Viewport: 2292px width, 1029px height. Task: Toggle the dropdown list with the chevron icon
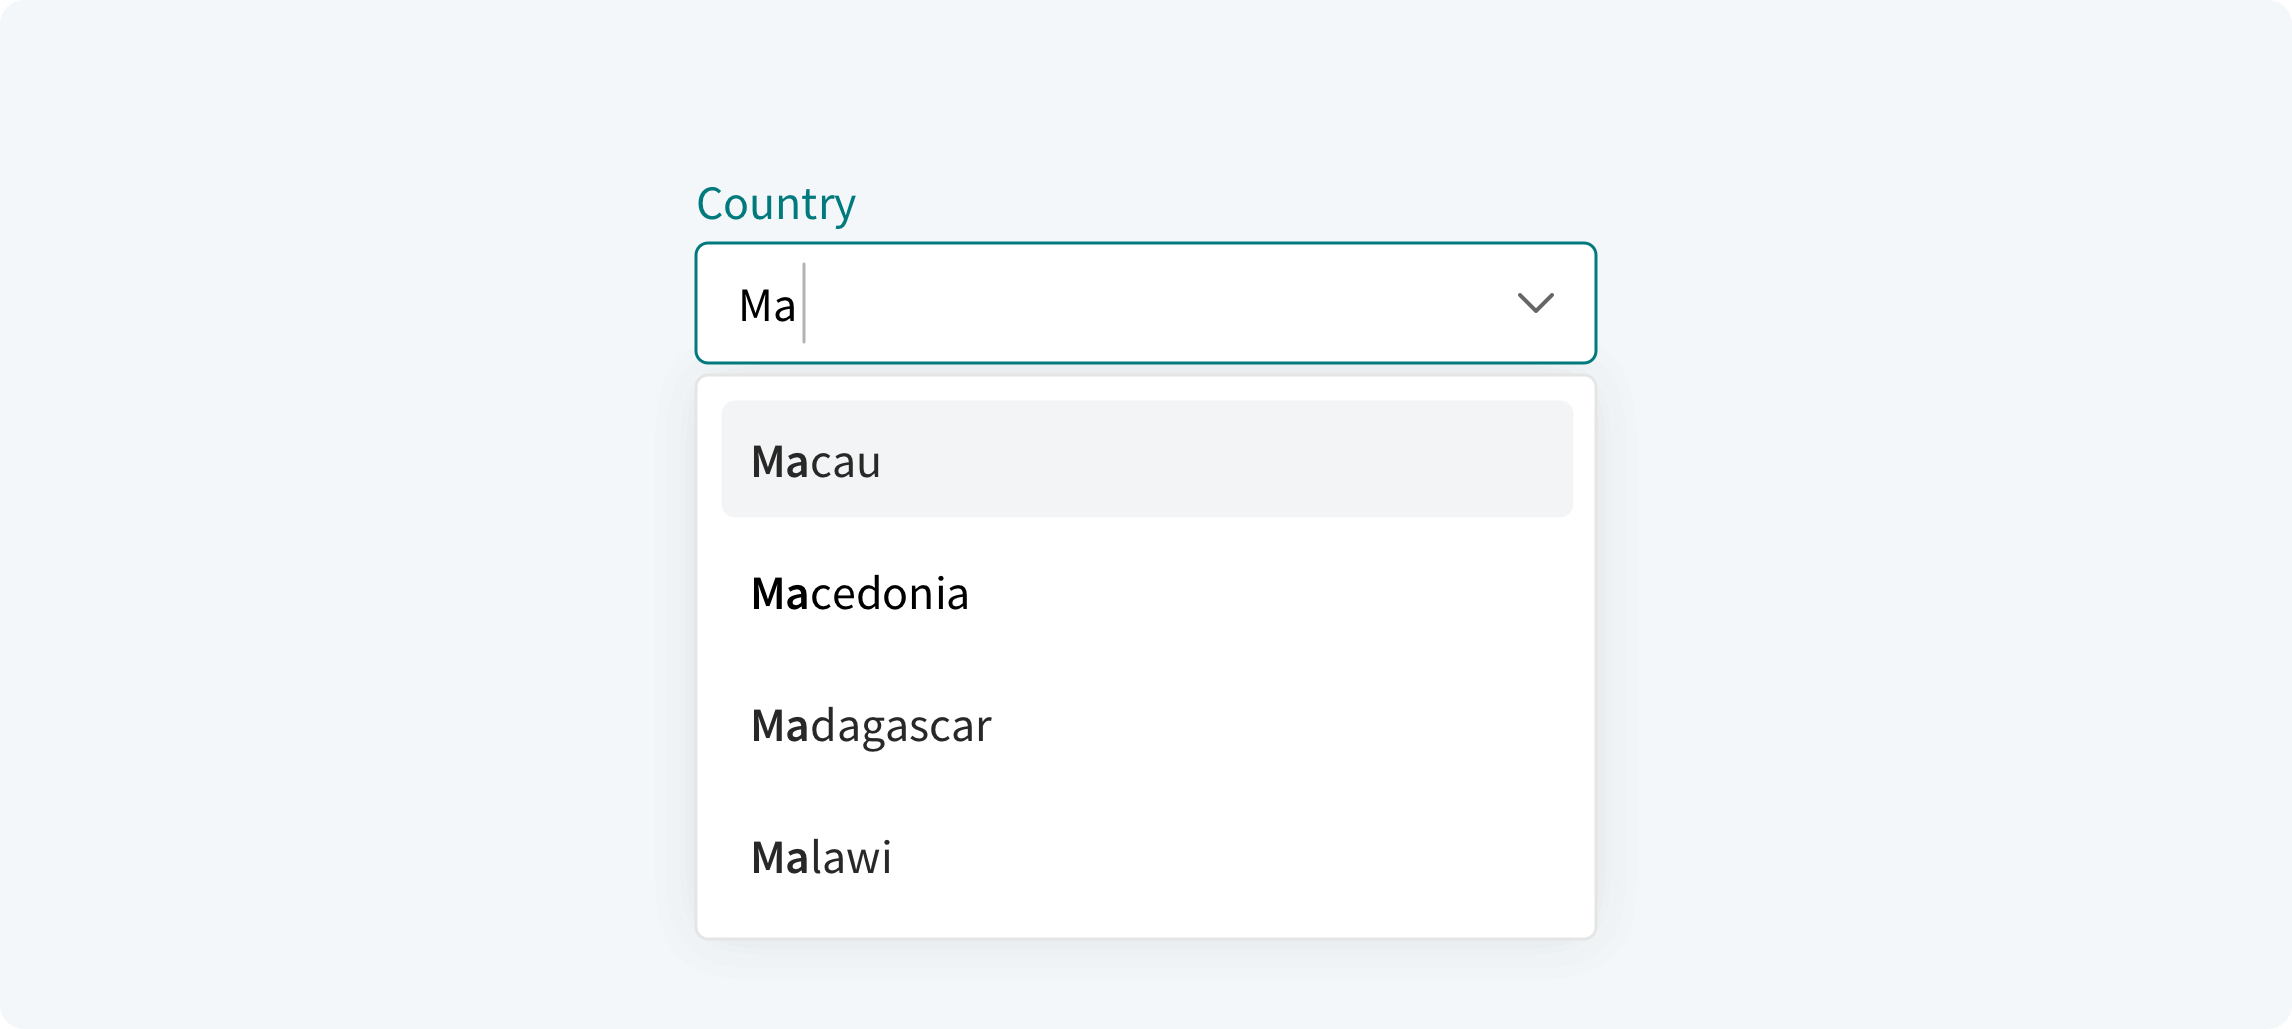pos(1535,303)
